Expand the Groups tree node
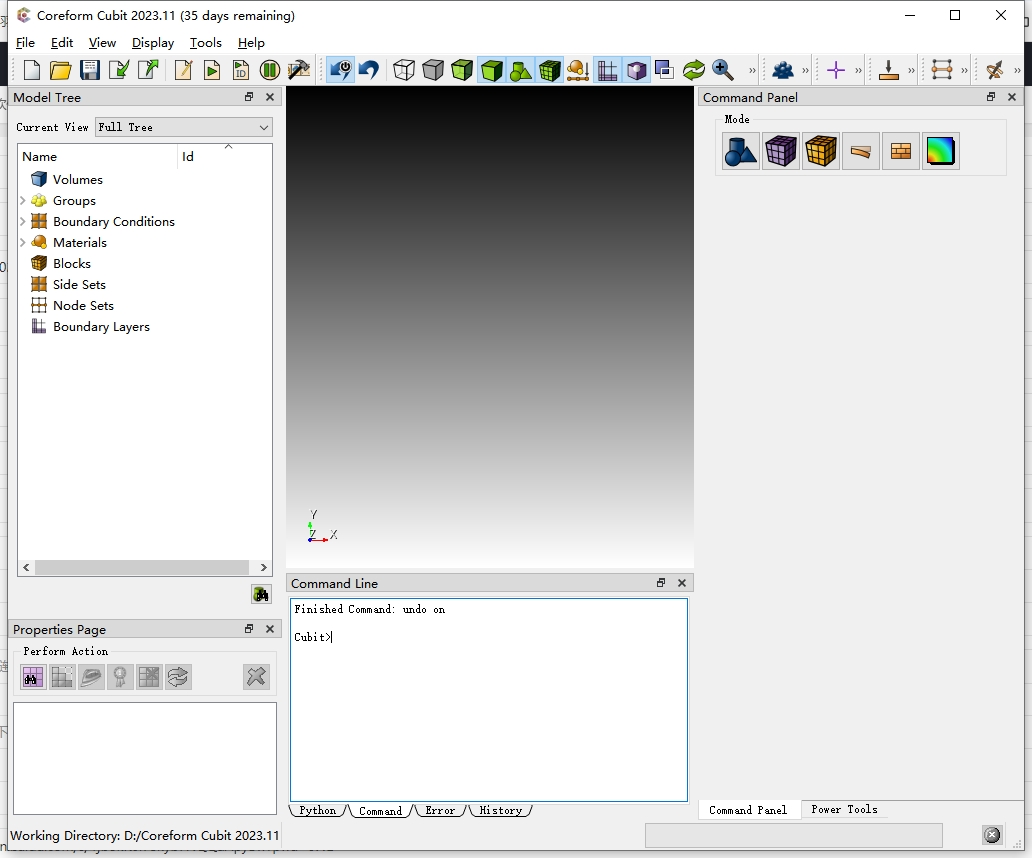Screen dimensions: 1032x858 22,200
